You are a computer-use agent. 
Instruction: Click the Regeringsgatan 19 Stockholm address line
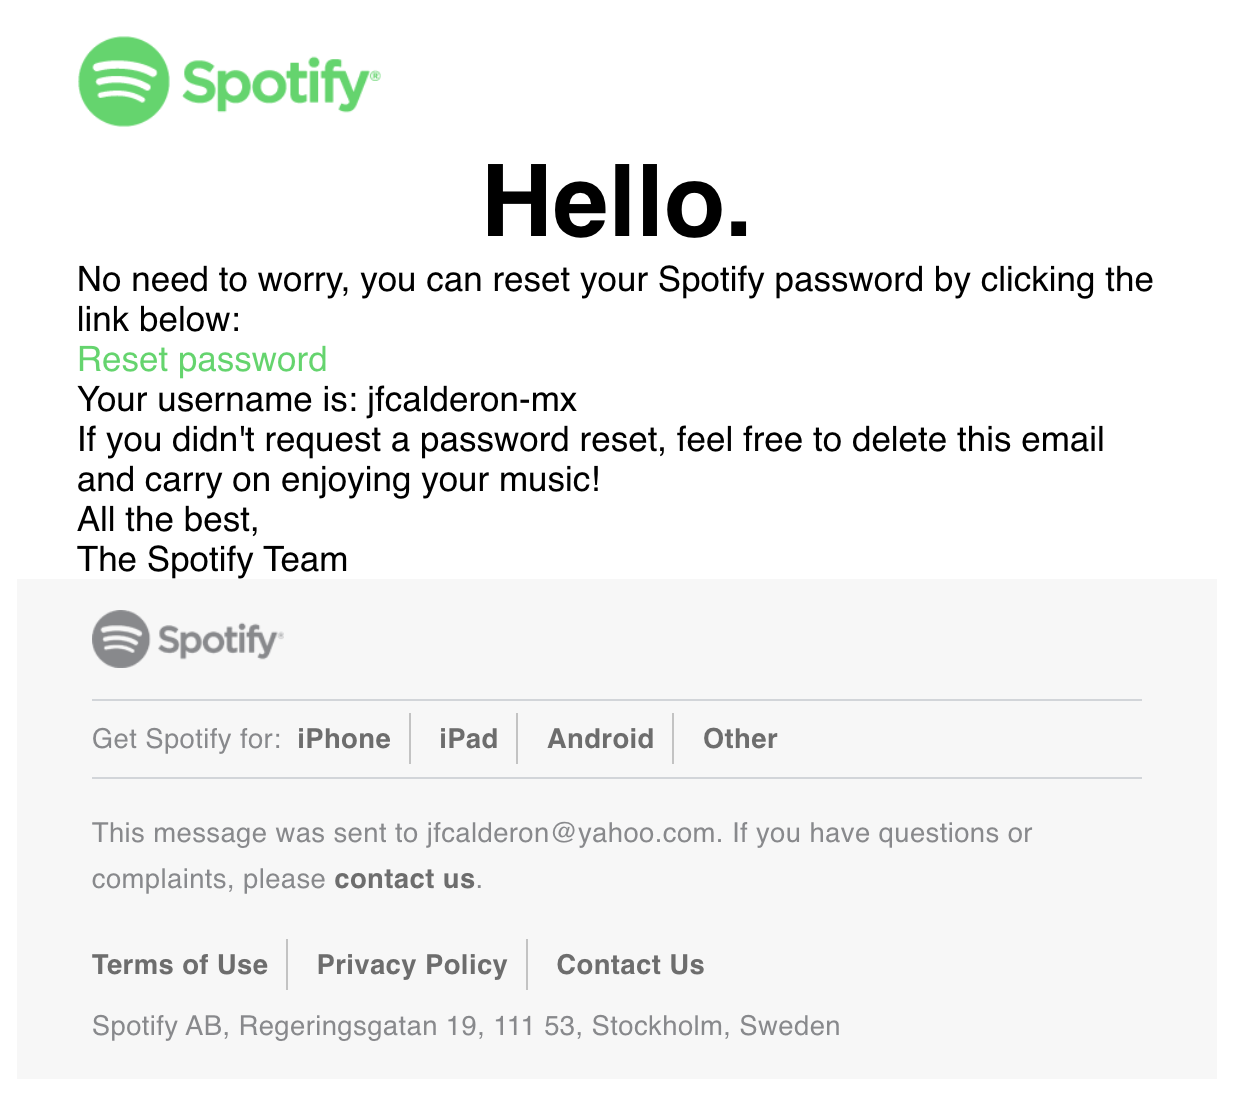point(466,1026)
